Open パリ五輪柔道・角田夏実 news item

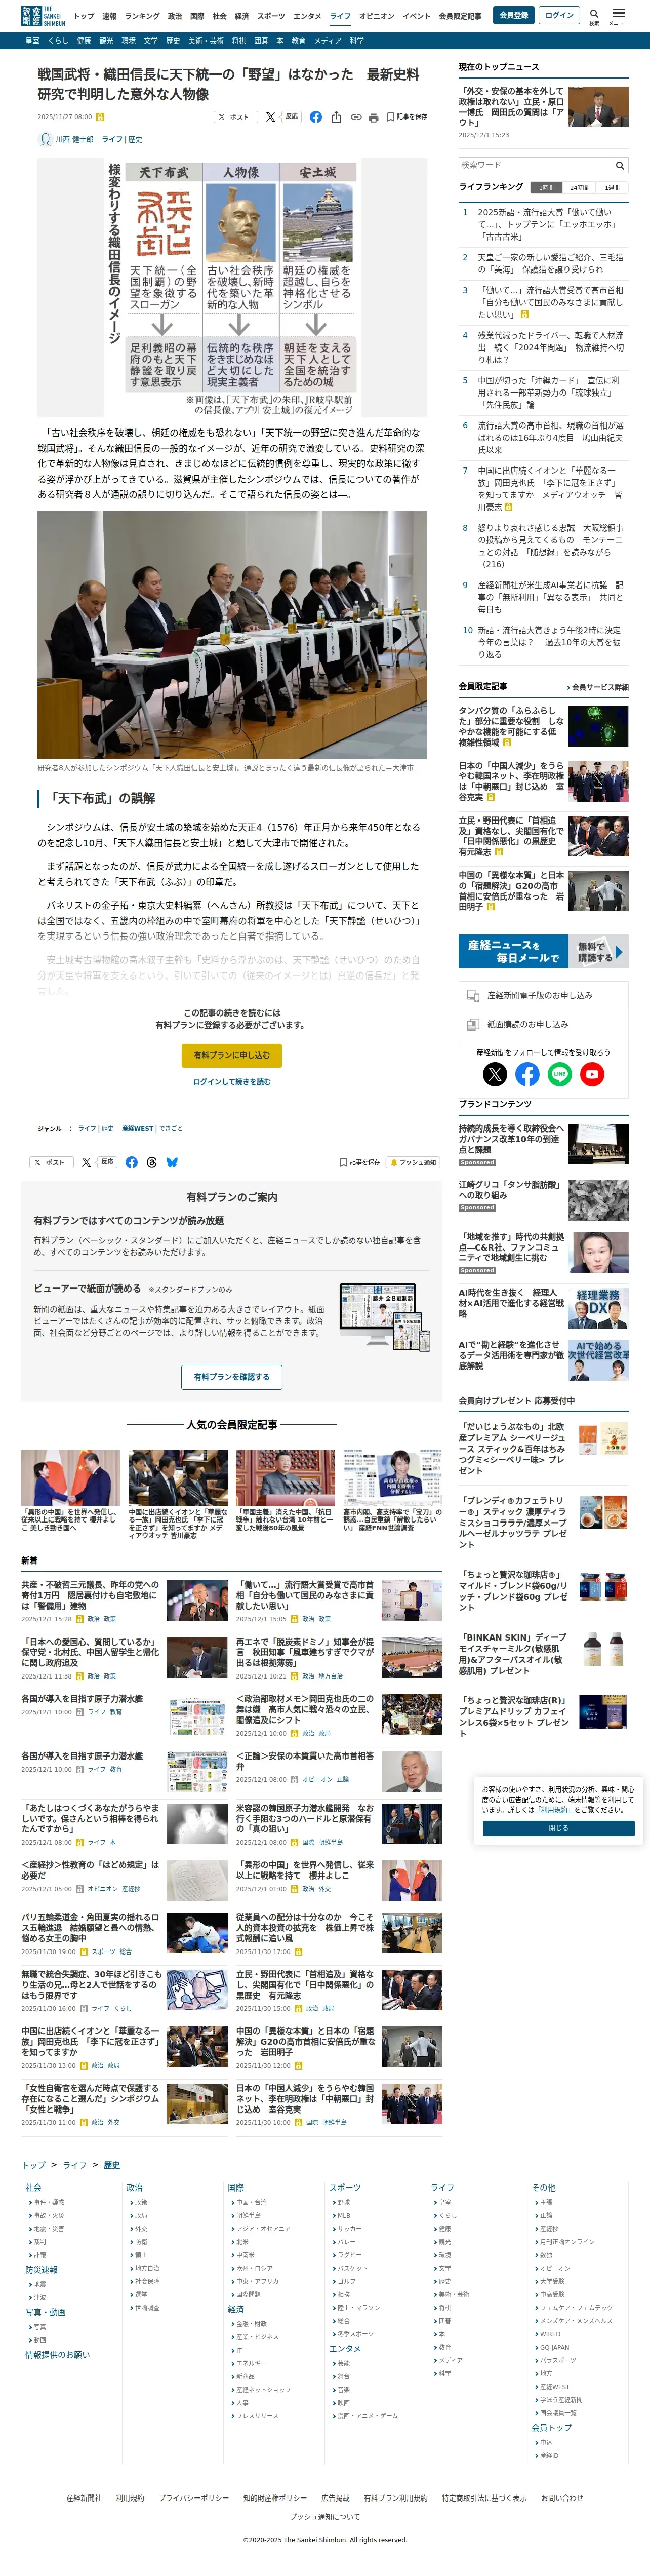pos(90,1929)
